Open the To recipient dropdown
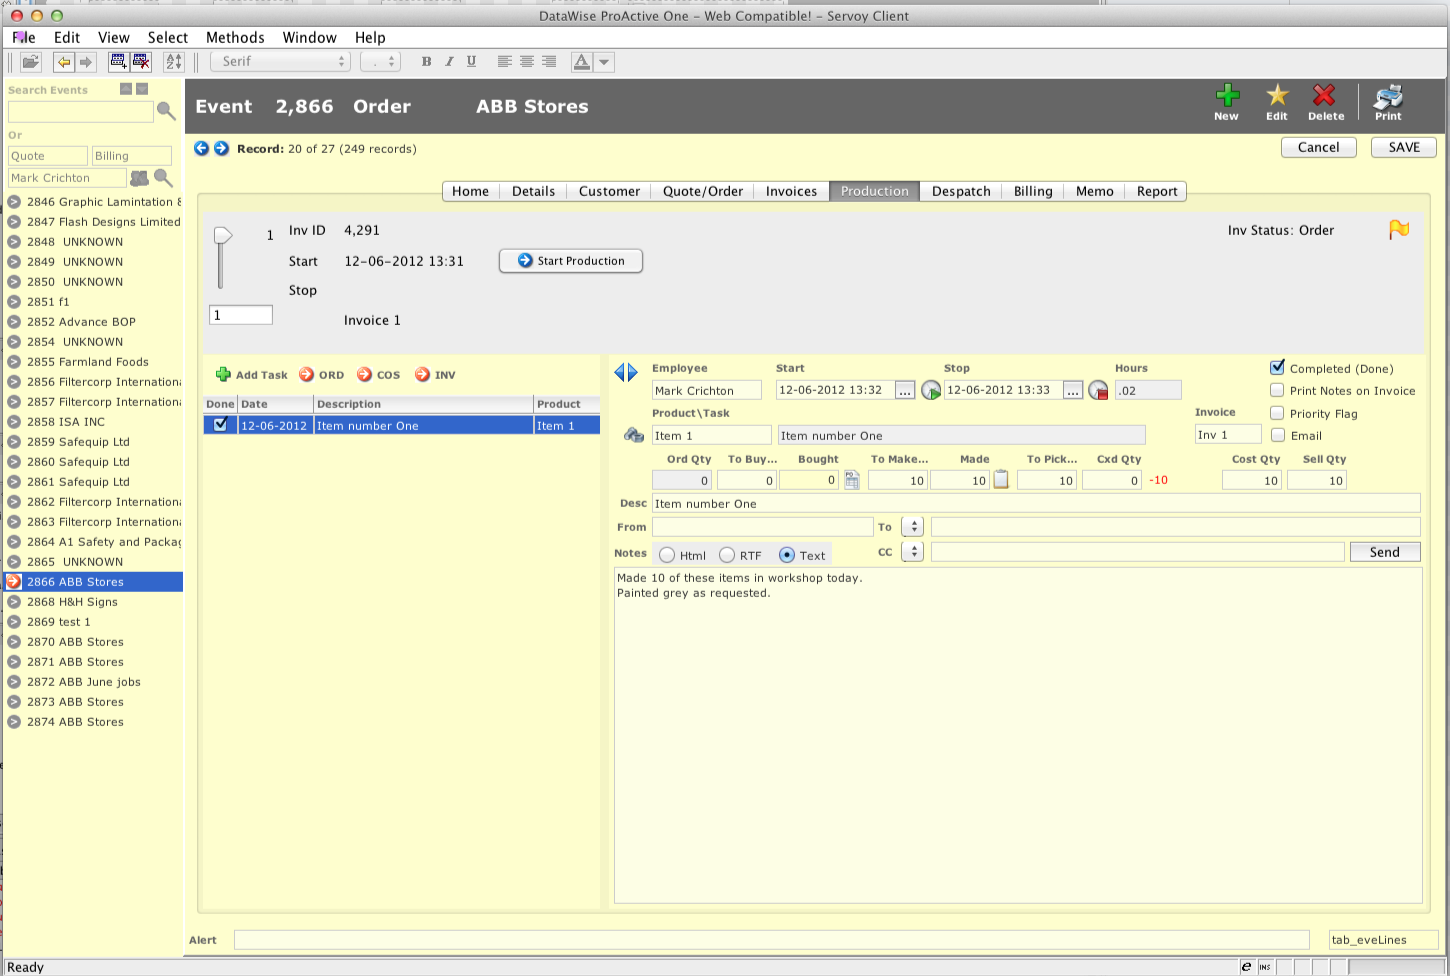The height and width of the screenshot is (976, 1450). coord(913,526)
